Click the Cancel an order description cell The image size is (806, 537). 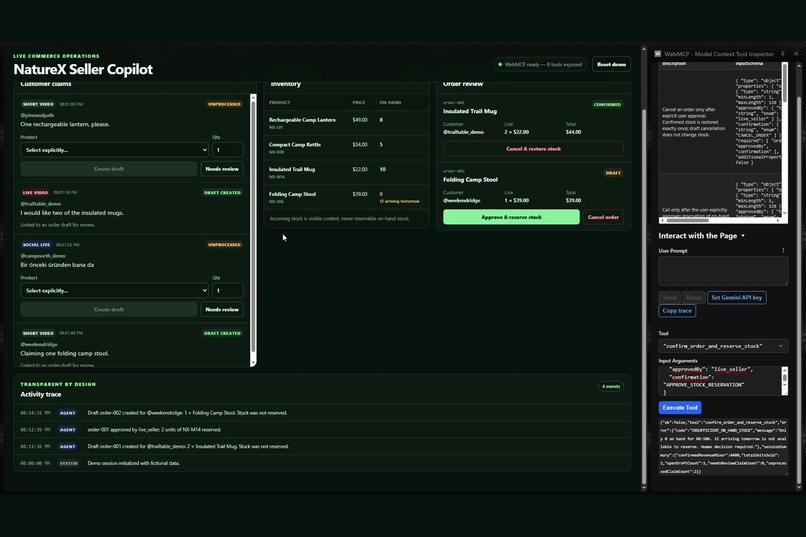[x=694, y=122]
